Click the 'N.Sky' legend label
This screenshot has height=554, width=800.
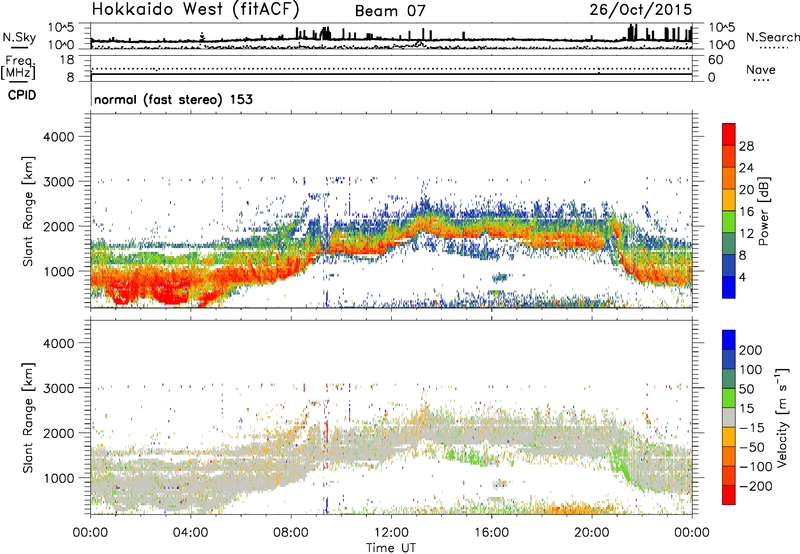19,37
